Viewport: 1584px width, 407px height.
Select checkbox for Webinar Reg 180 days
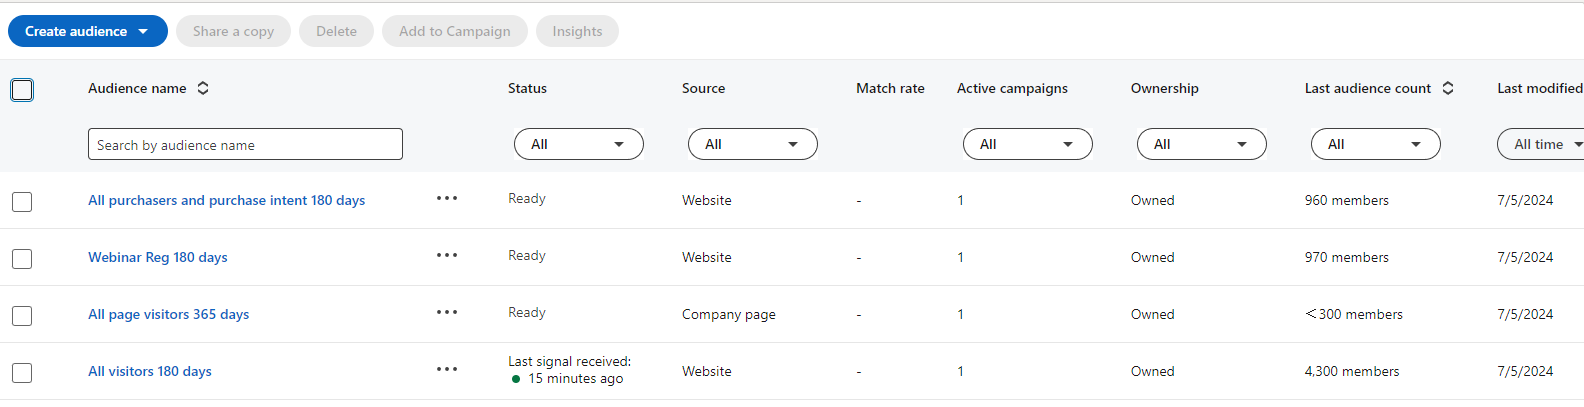[x=22, y=259]
